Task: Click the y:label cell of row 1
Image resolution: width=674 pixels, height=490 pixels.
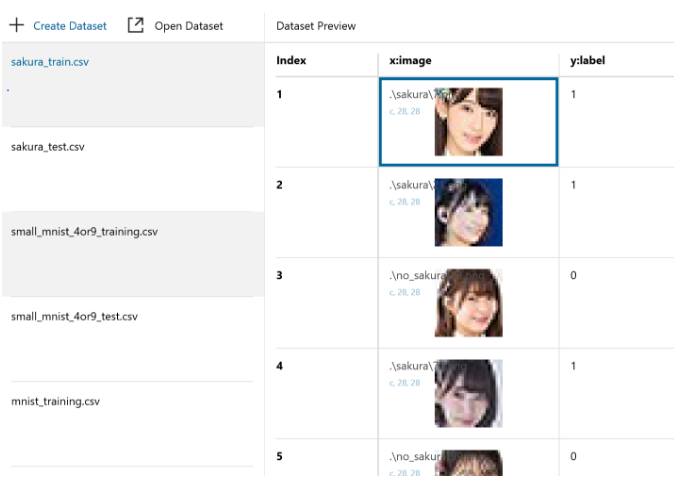Action: click(573, 94)
